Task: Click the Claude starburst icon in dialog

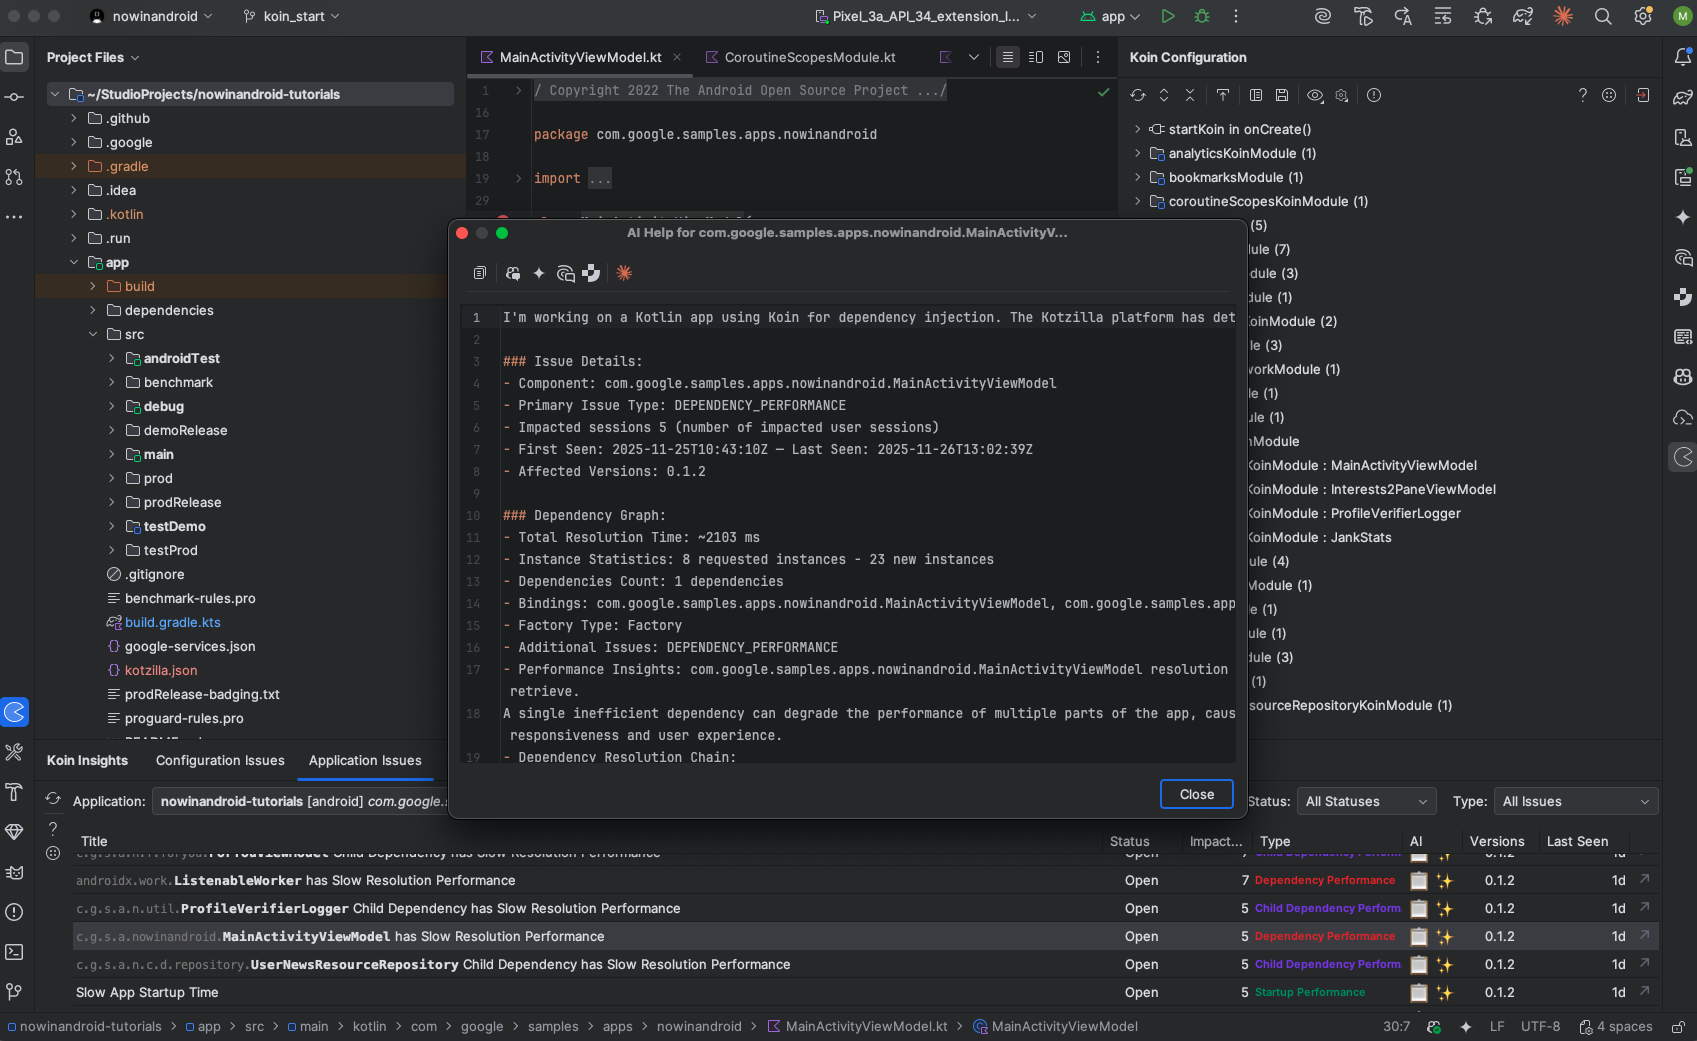Action: [624, 273]
